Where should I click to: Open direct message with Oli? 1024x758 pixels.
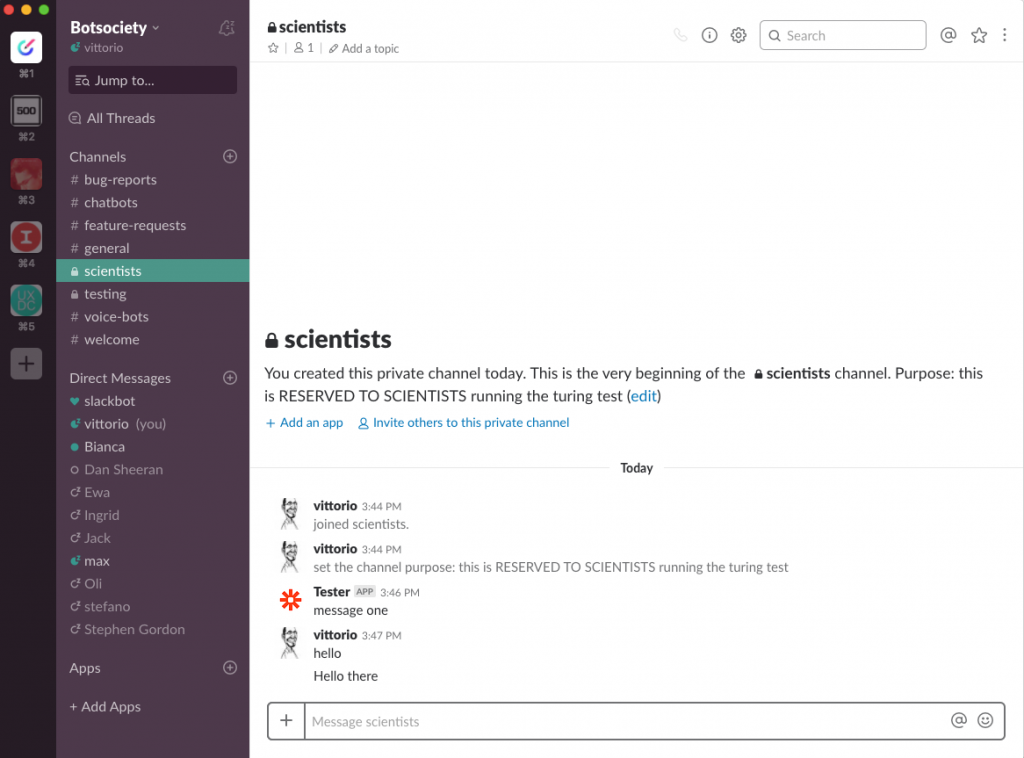153,584
